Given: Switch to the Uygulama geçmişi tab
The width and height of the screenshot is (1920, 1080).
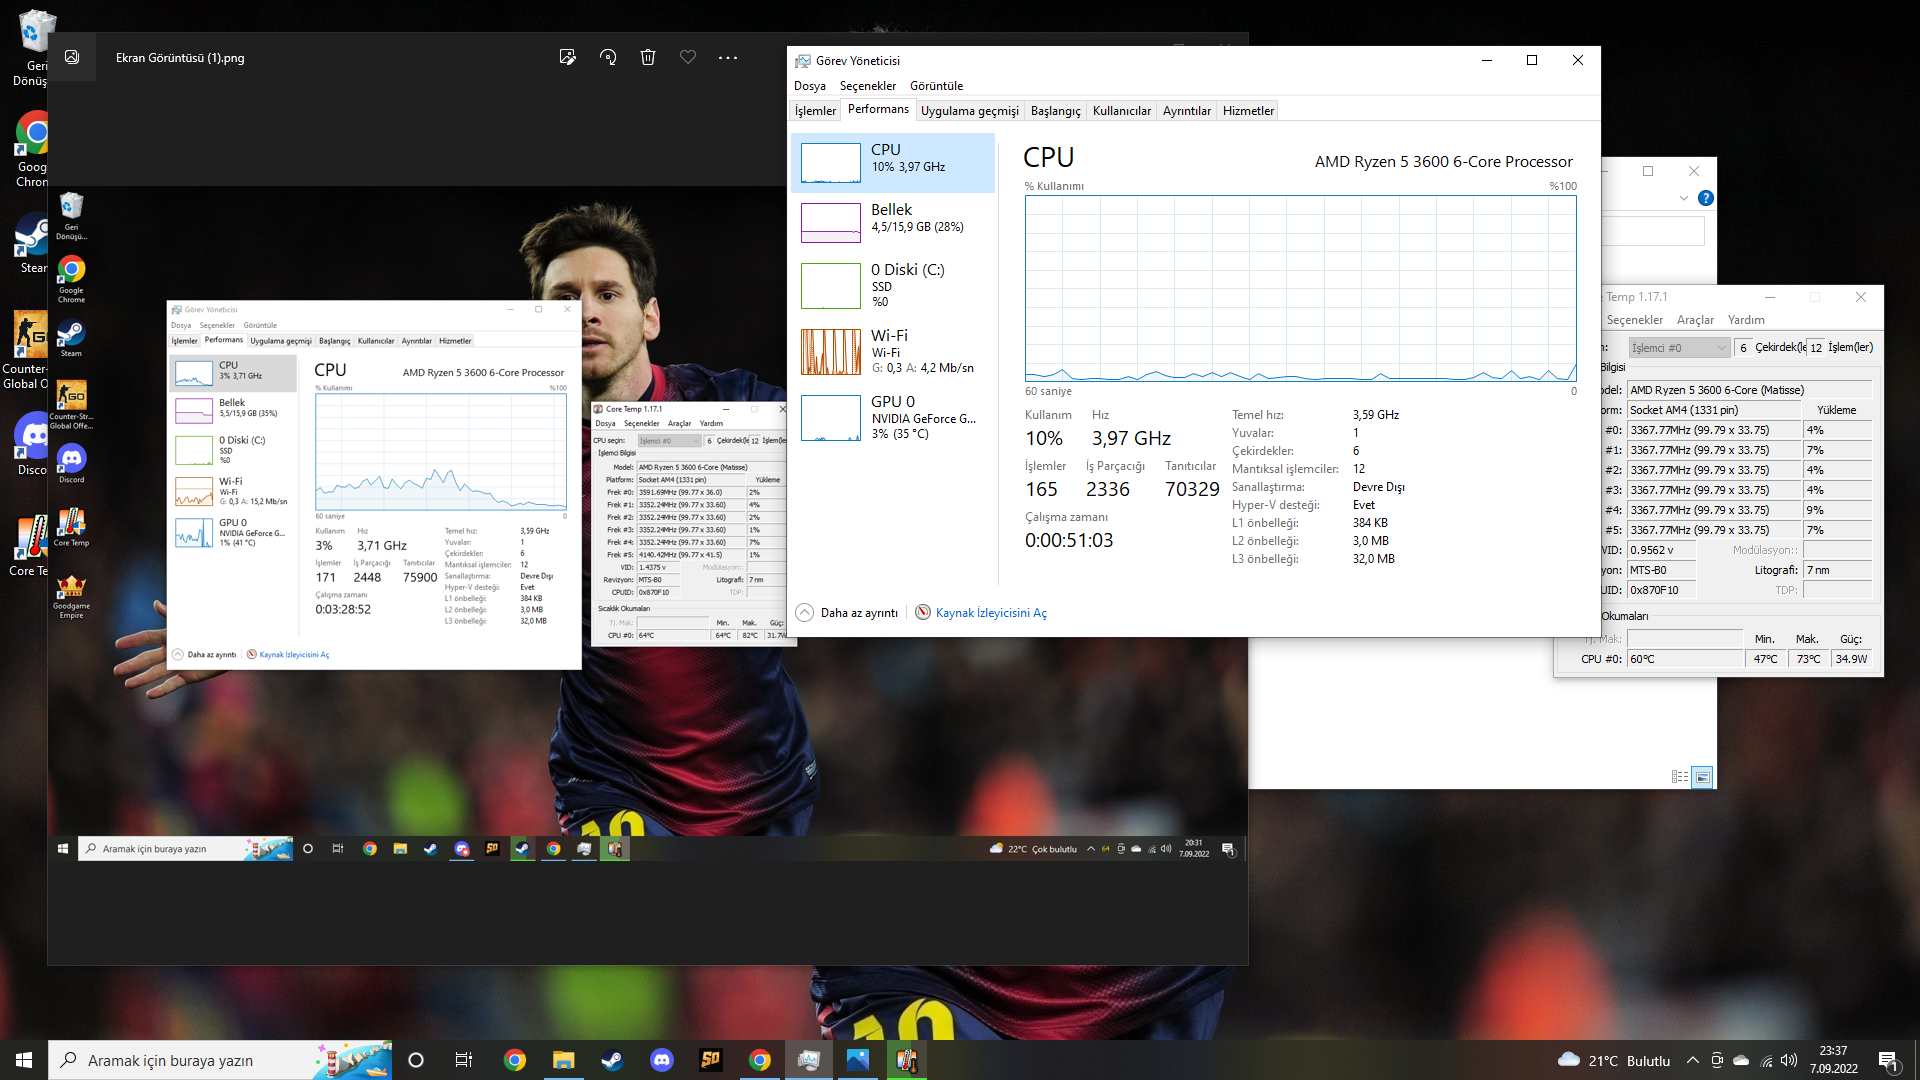Looking at the screenshot, I should [x=970, y=111].
